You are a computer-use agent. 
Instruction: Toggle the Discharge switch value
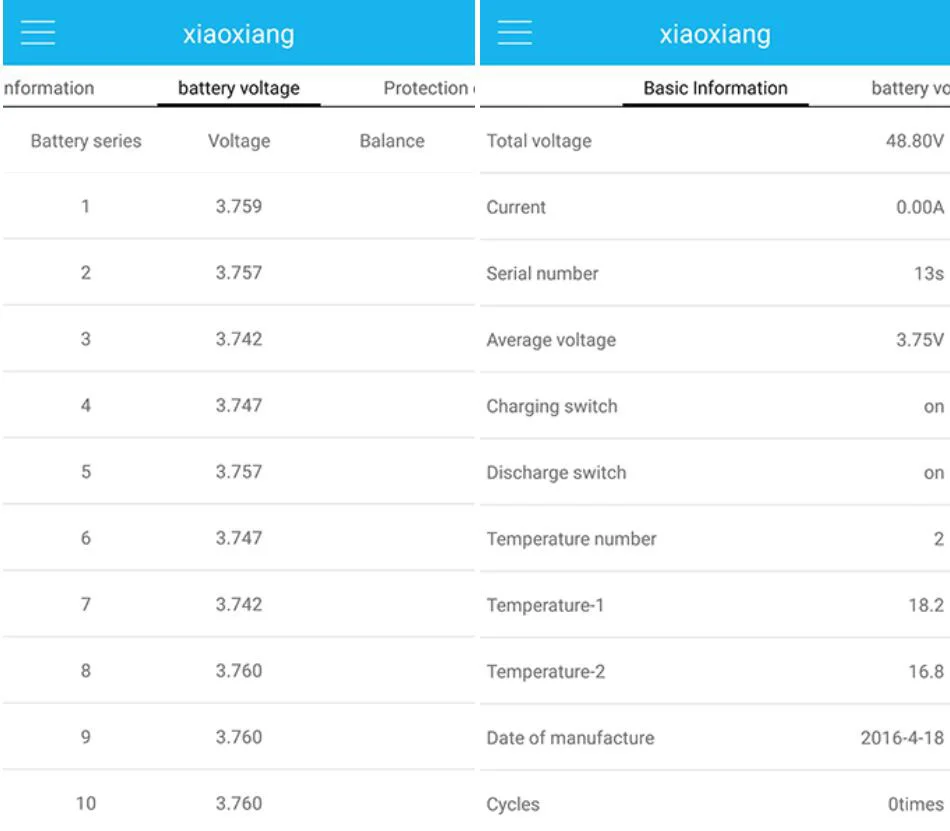pyautogui.click(x=934, y=472)
